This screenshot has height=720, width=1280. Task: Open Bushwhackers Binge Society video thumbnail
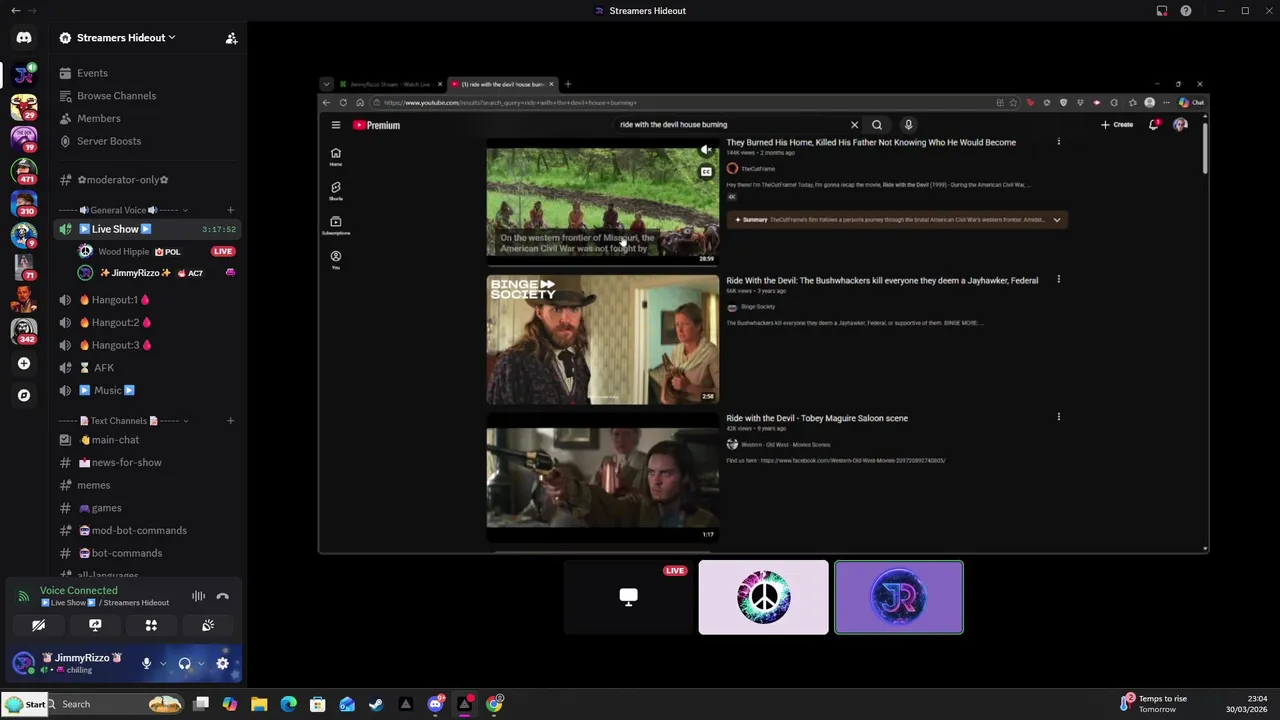pos(602,340)
